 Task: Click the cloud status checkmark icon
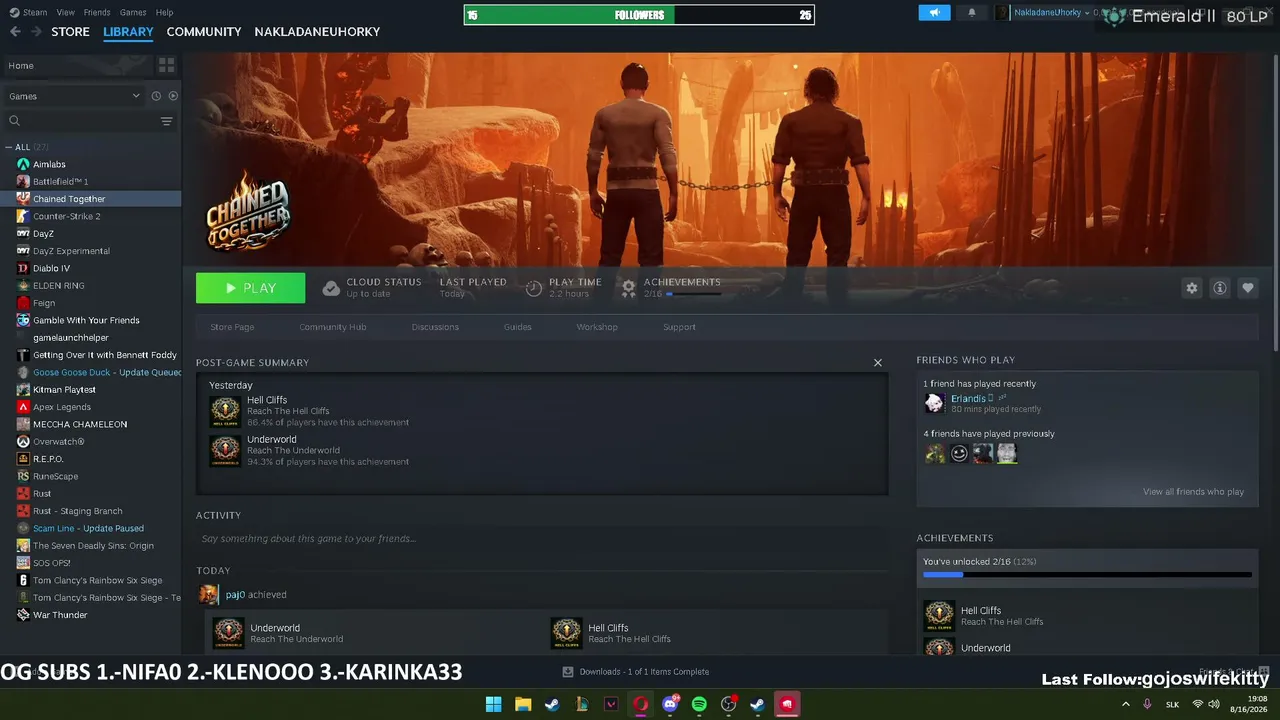331,288
